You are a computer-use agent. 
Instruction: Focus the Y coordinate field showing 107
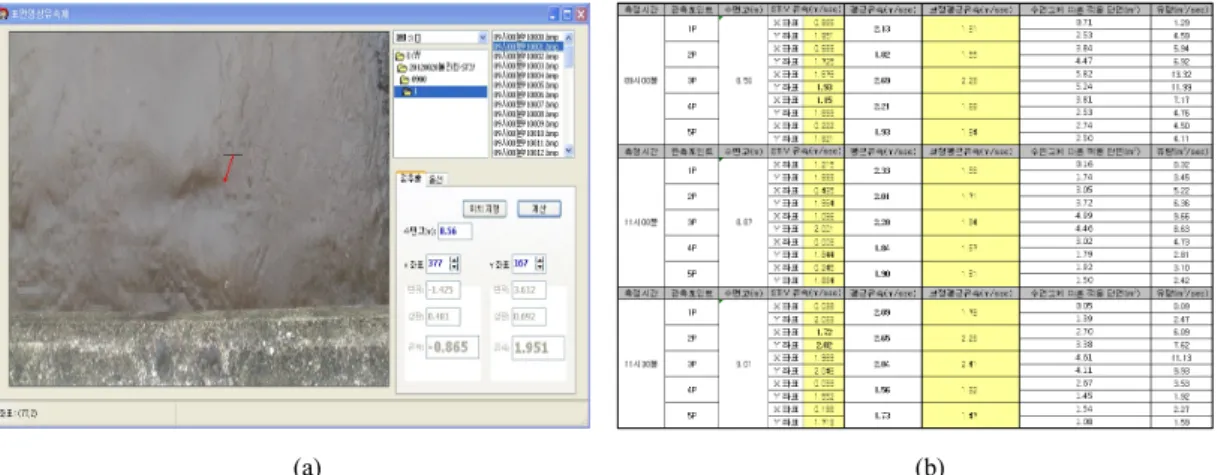pos(524,263)
